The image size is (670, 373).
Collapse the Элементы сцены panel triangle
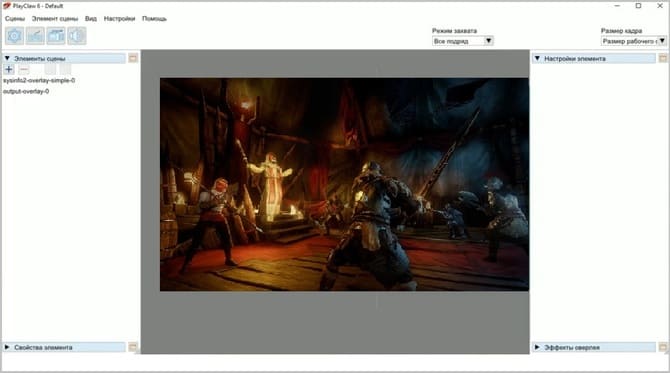pos(7,58)
